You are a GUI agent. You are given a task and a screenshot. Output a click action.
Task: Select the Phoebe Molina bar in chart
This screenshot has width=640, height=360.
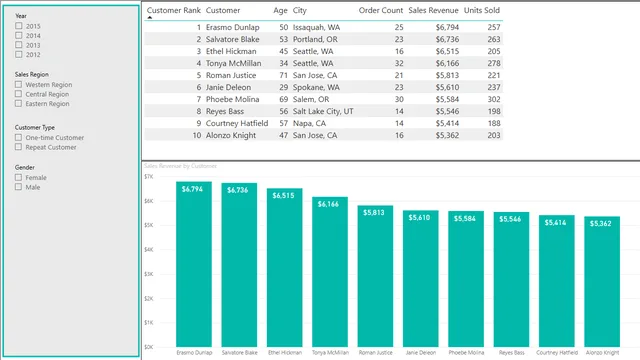tap(466, 279)
